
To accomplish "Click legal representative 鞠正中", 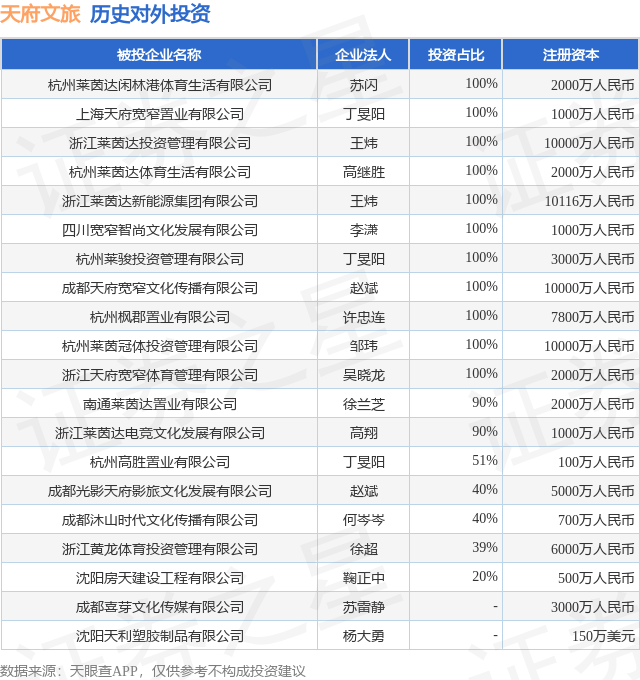I will pyautogui.click(x=363, y=579).
